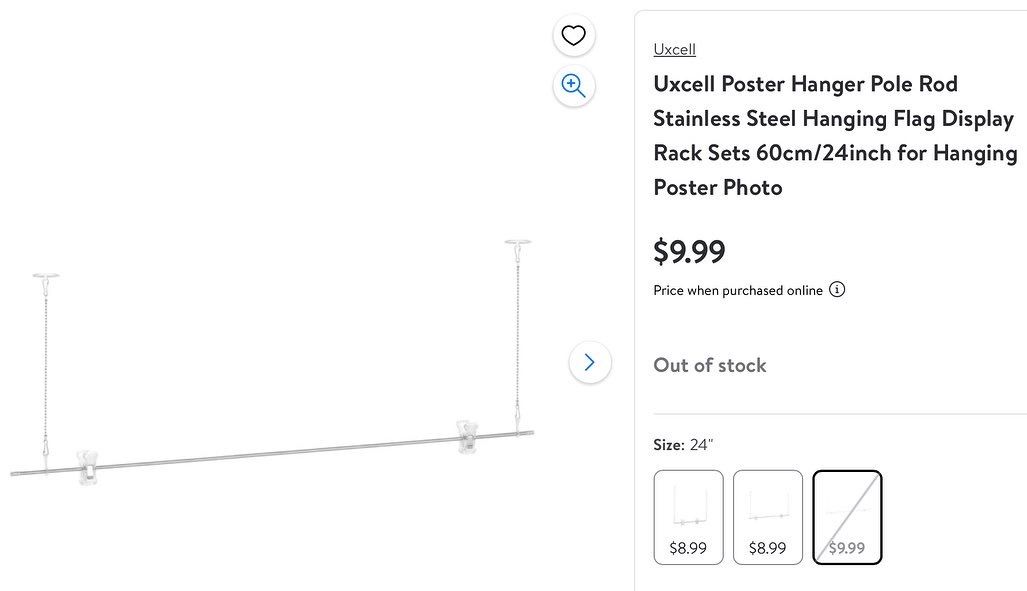
Task: Click the large $9.99 product price
Action: [x=689, y=251]
